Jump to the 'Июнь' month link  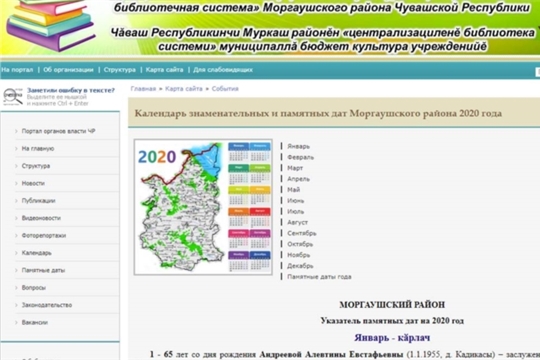(295, 201)
